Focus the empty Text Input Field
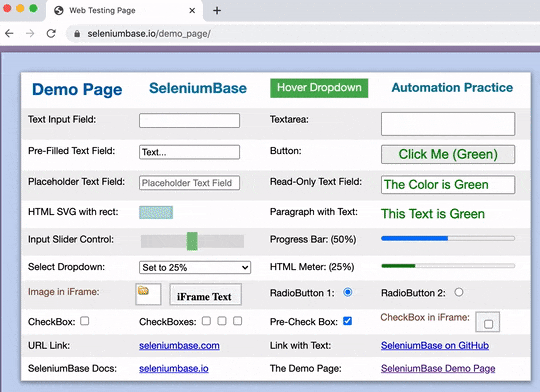 coord(189,121)
